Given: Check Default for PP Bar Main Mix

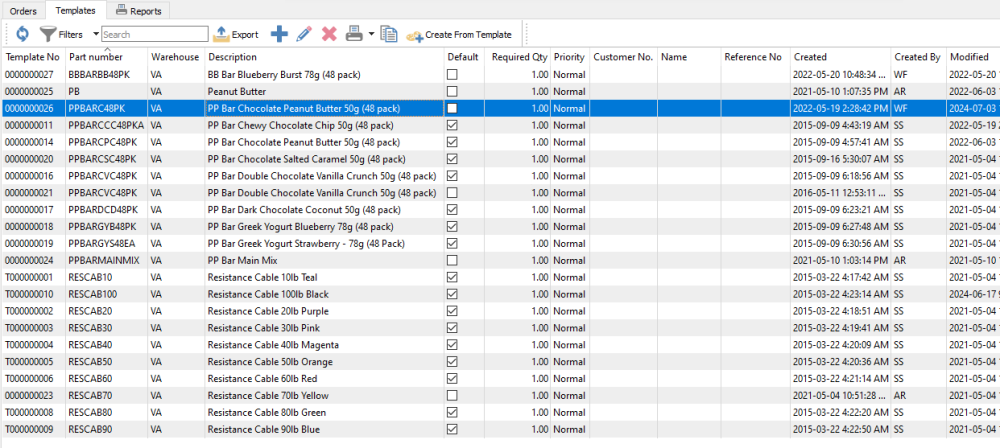Looking at the screenshot, I should pos(452,260).
